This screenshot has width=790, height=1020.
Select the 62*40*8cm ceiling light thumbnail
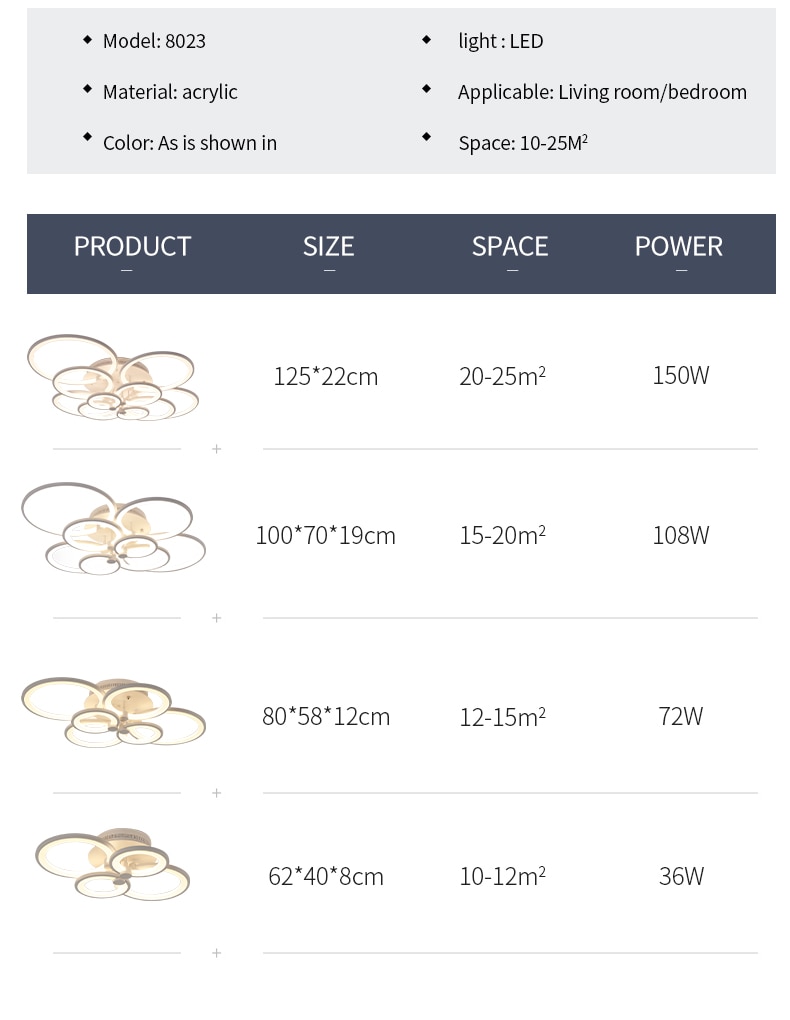[x=113, y=864]
